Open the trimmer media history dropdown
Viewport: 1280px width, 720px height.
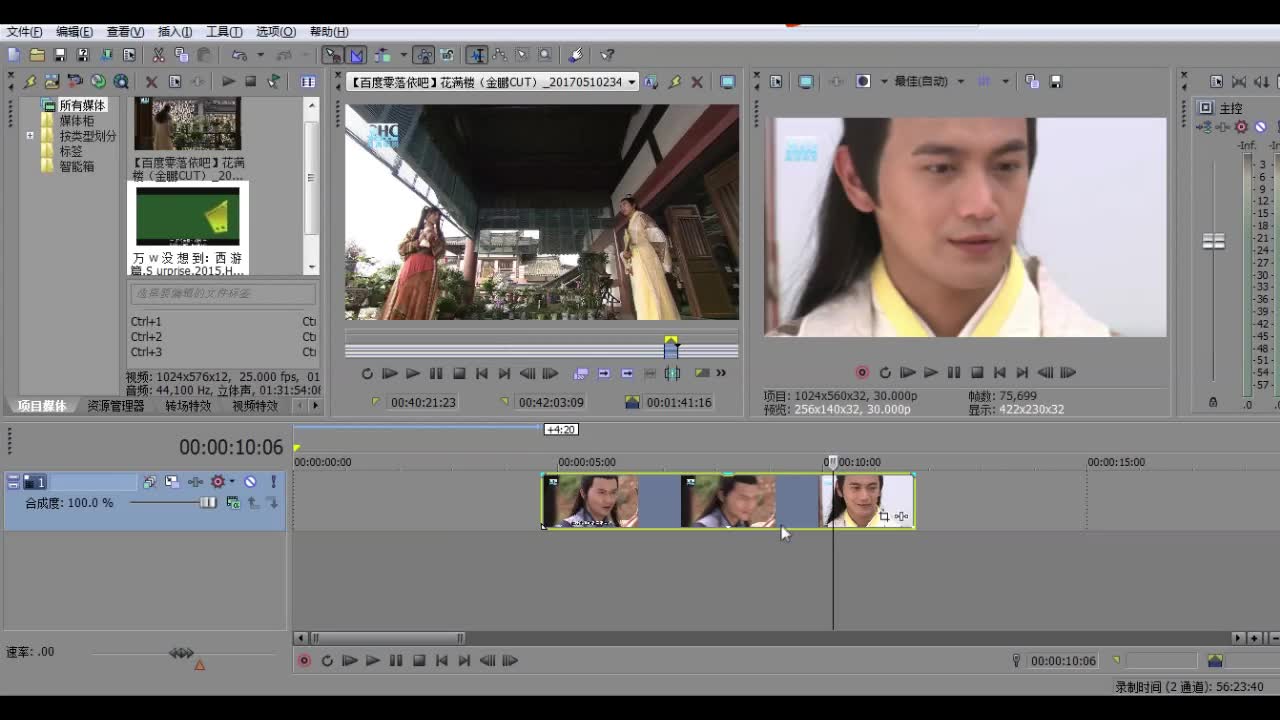(632, 82)
